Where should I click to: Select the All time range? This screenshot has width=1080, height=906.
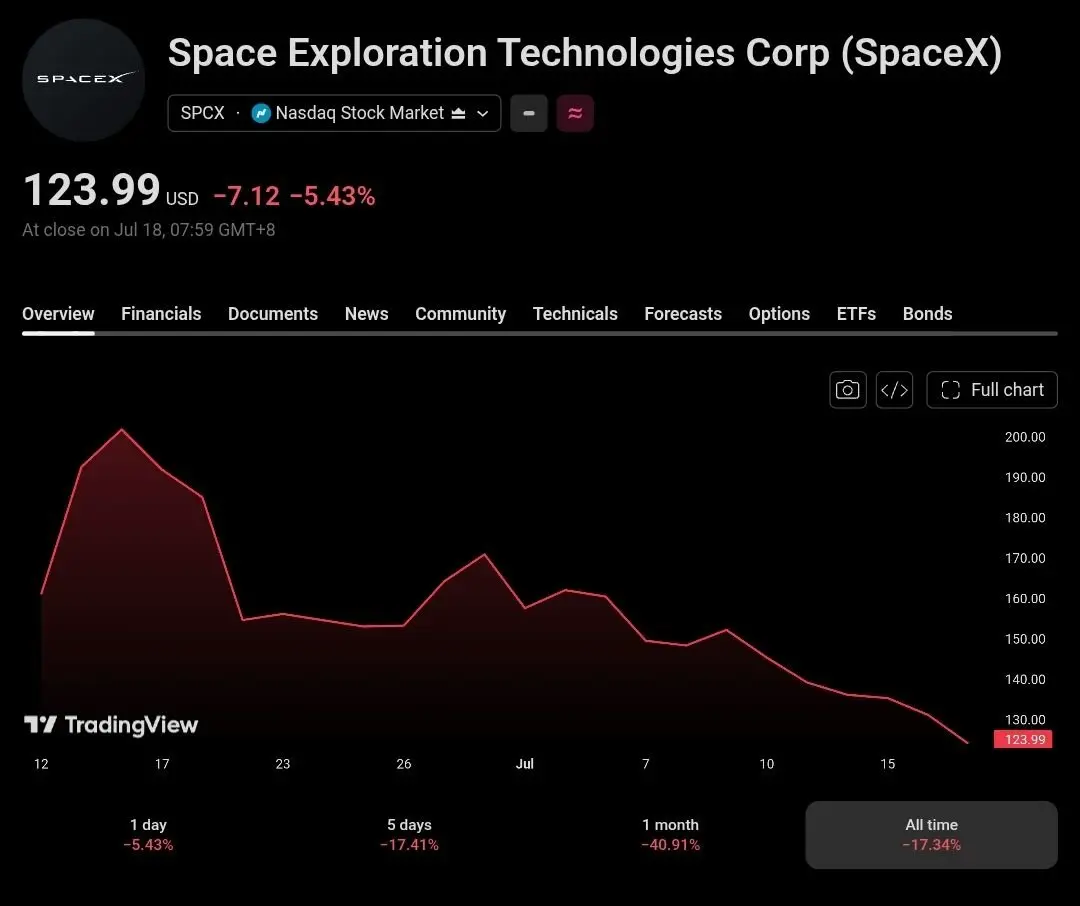[x=931, y=834]
